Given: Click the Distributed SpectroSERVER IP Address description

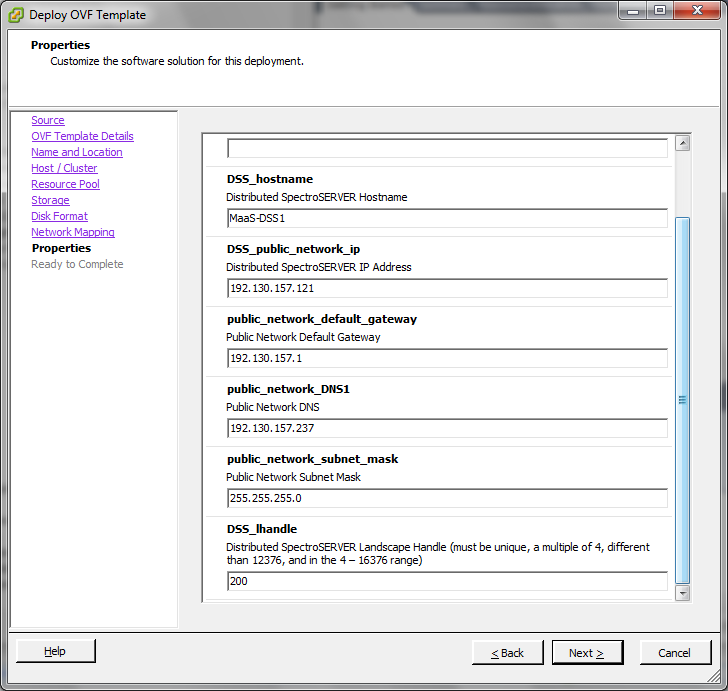Looking at the screenshot, I should 318,267.
